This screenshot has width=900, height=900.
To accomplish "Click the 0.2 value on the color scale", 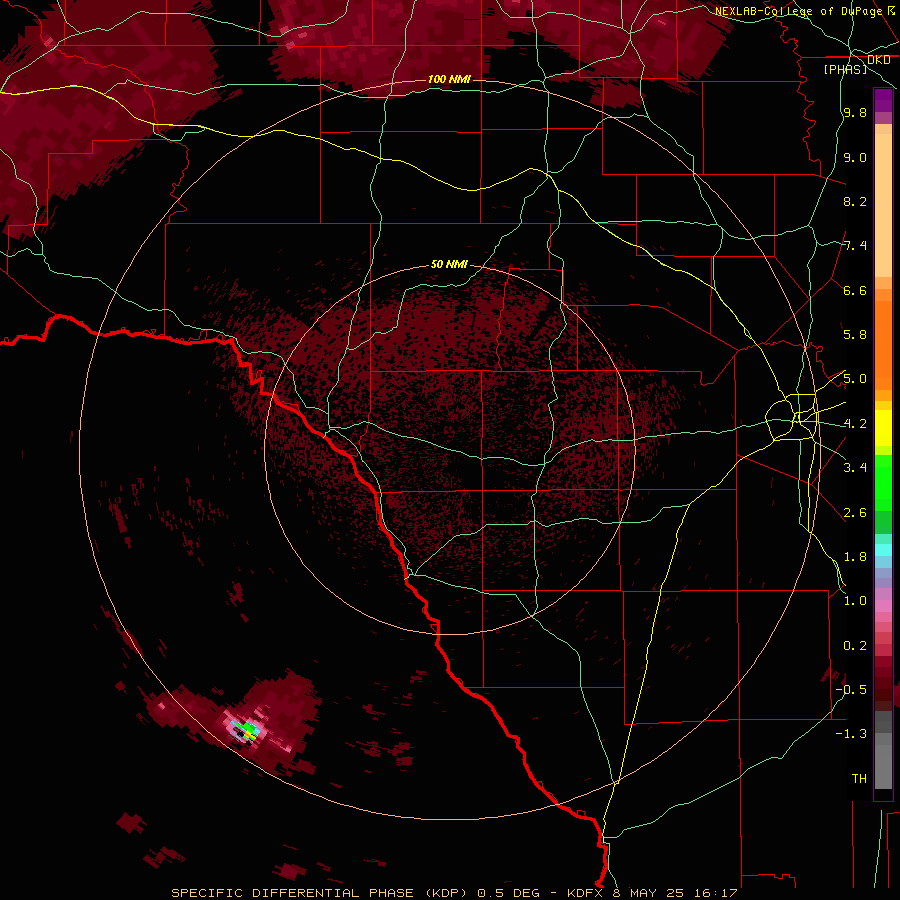I will (855, 646).
